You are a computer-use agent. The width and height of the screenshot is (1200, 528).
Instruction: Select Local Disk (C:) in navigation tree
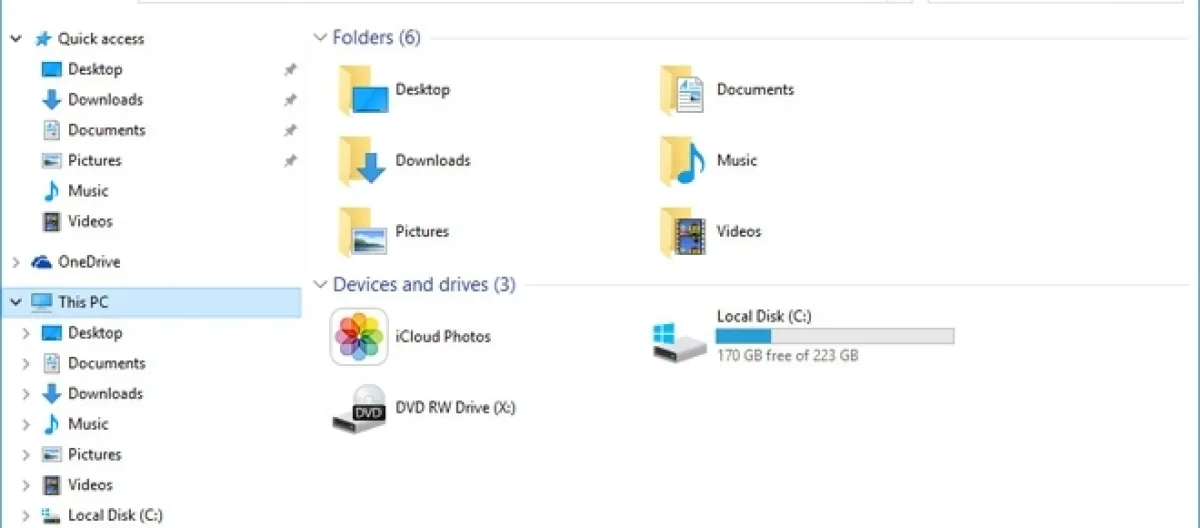[x=114, y=515]
